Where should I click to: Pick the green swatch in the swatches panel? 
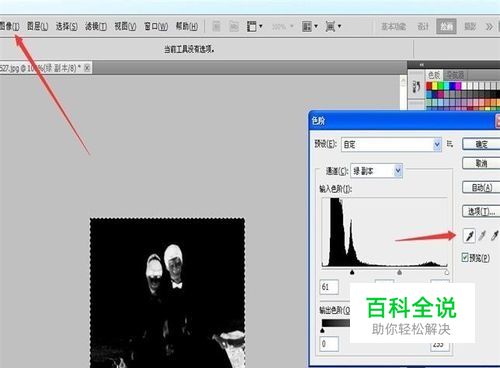[441, 86]
